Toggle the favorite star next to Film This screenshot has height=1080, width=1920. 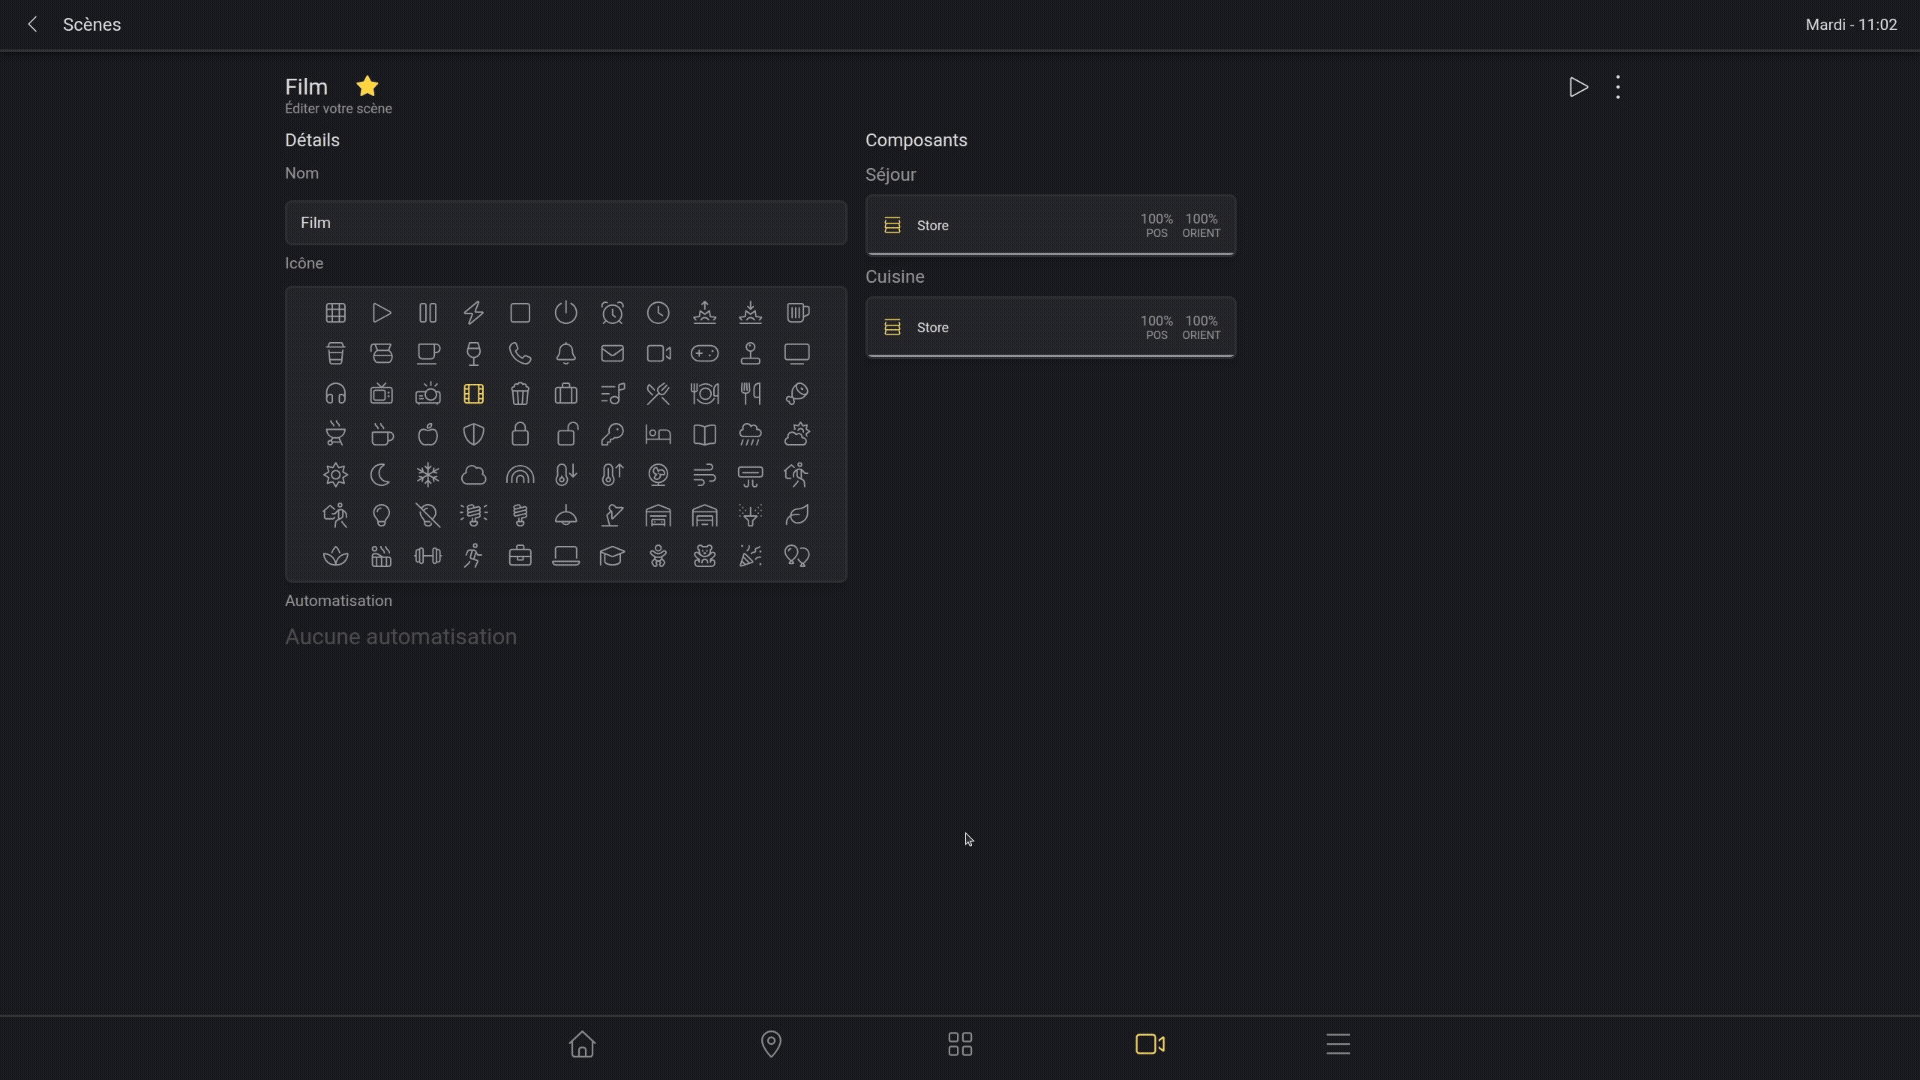pos(367,86)
